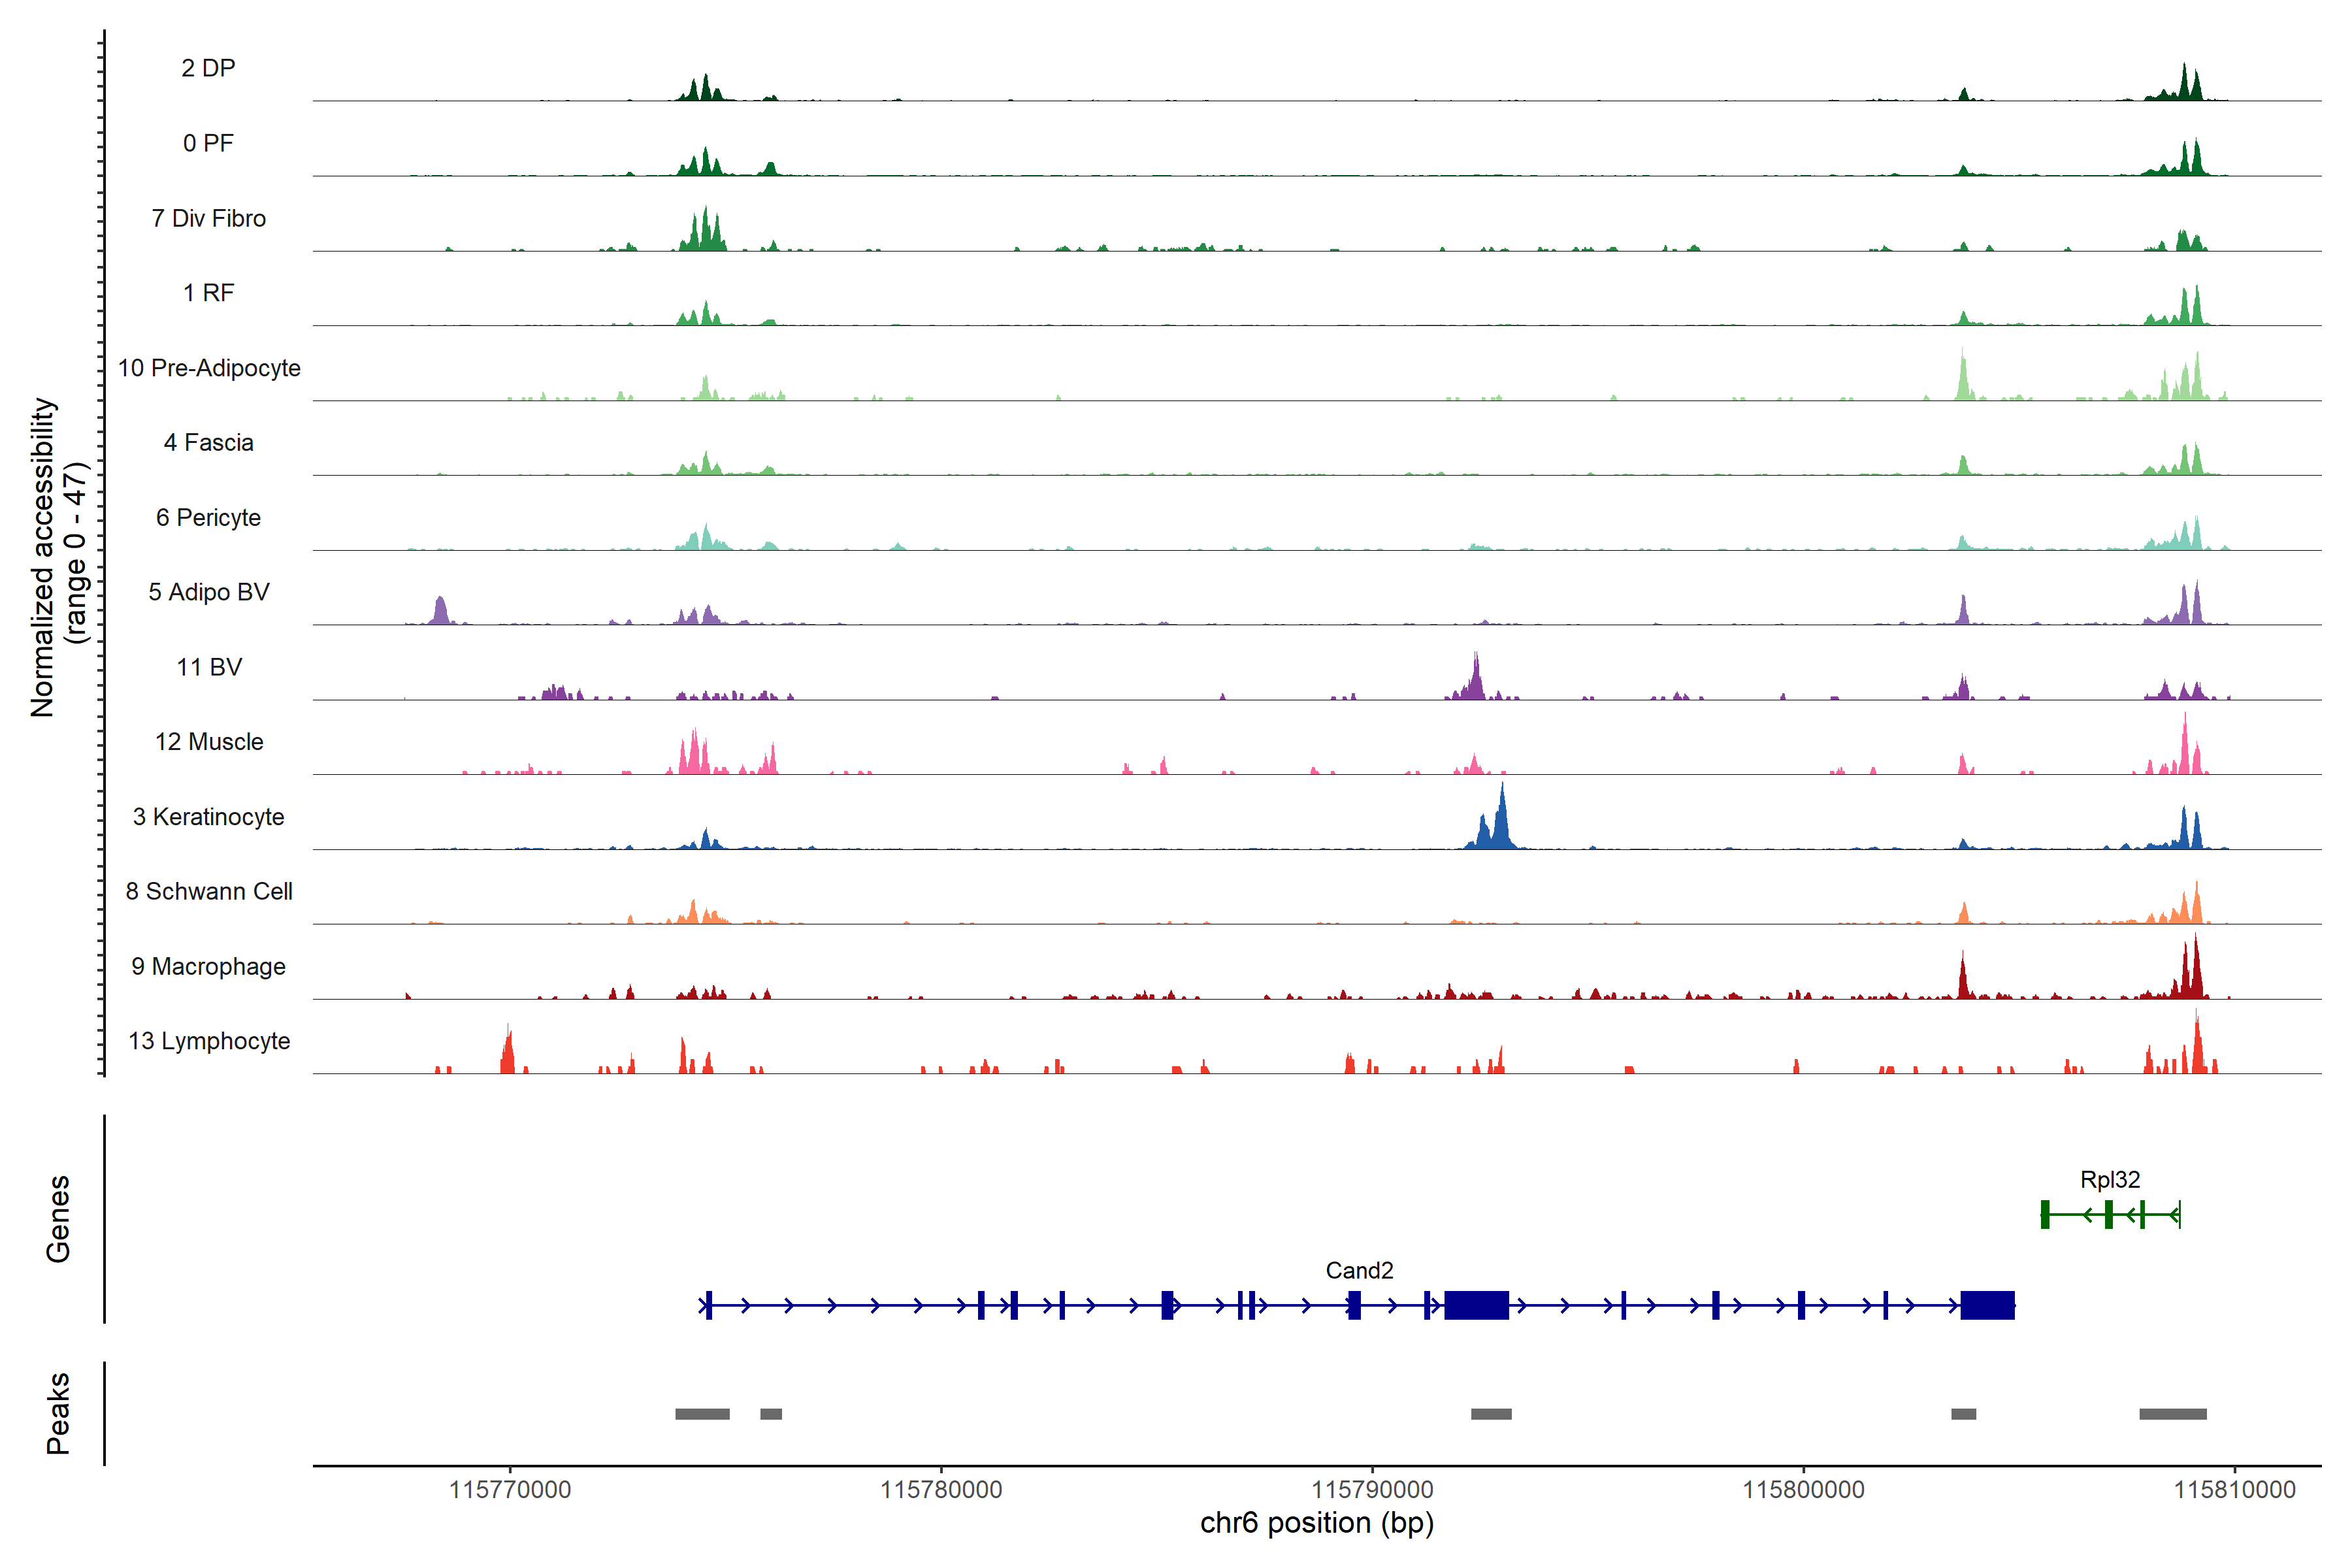
Task: Click the 115790000 axis tick label
Action: (1372, 1489)
